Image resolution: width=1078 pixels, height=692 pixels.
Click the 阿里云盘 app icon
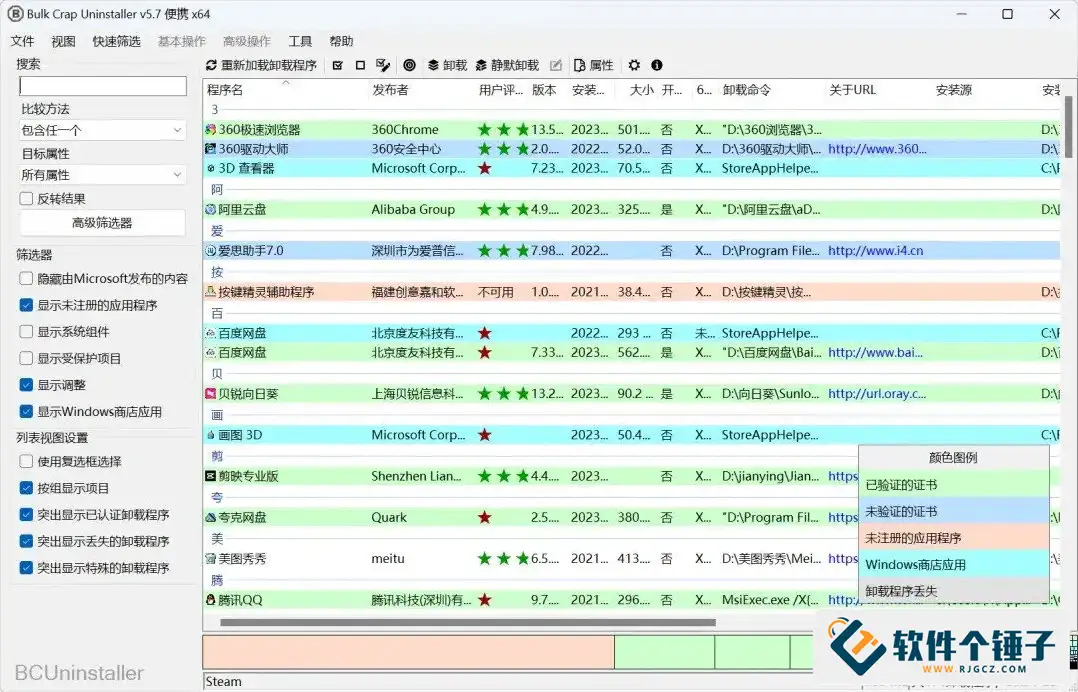pyautogui.click(x=211, y=209)
